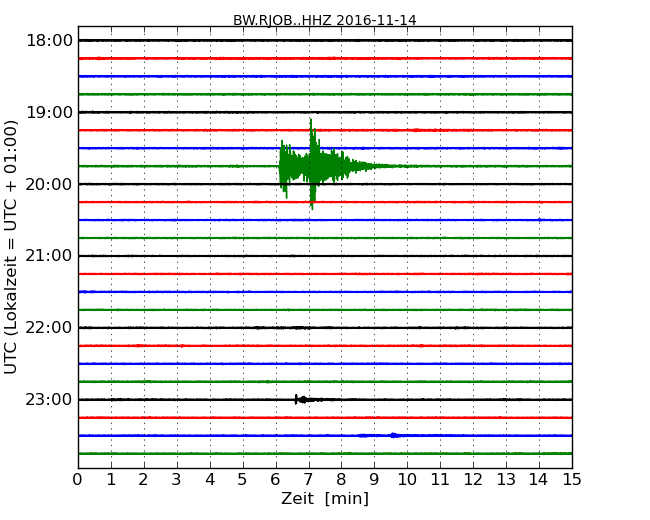650x520 pixels.
Task: Click the x-axis tick label 0
Action: pos(78,480)
